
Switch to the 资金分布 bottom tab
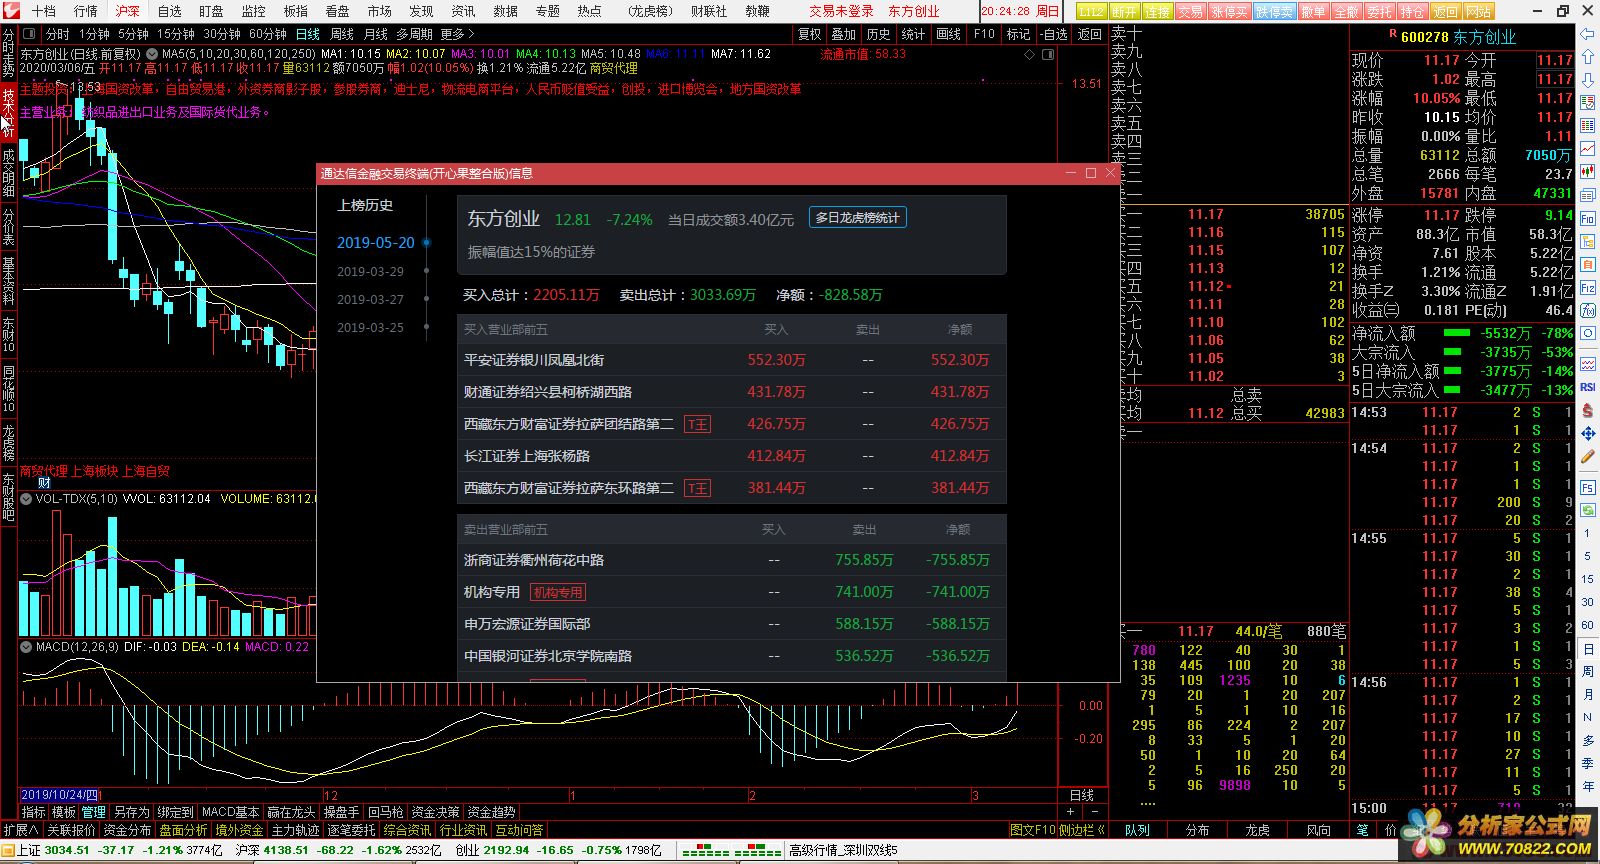click(127, 830)
